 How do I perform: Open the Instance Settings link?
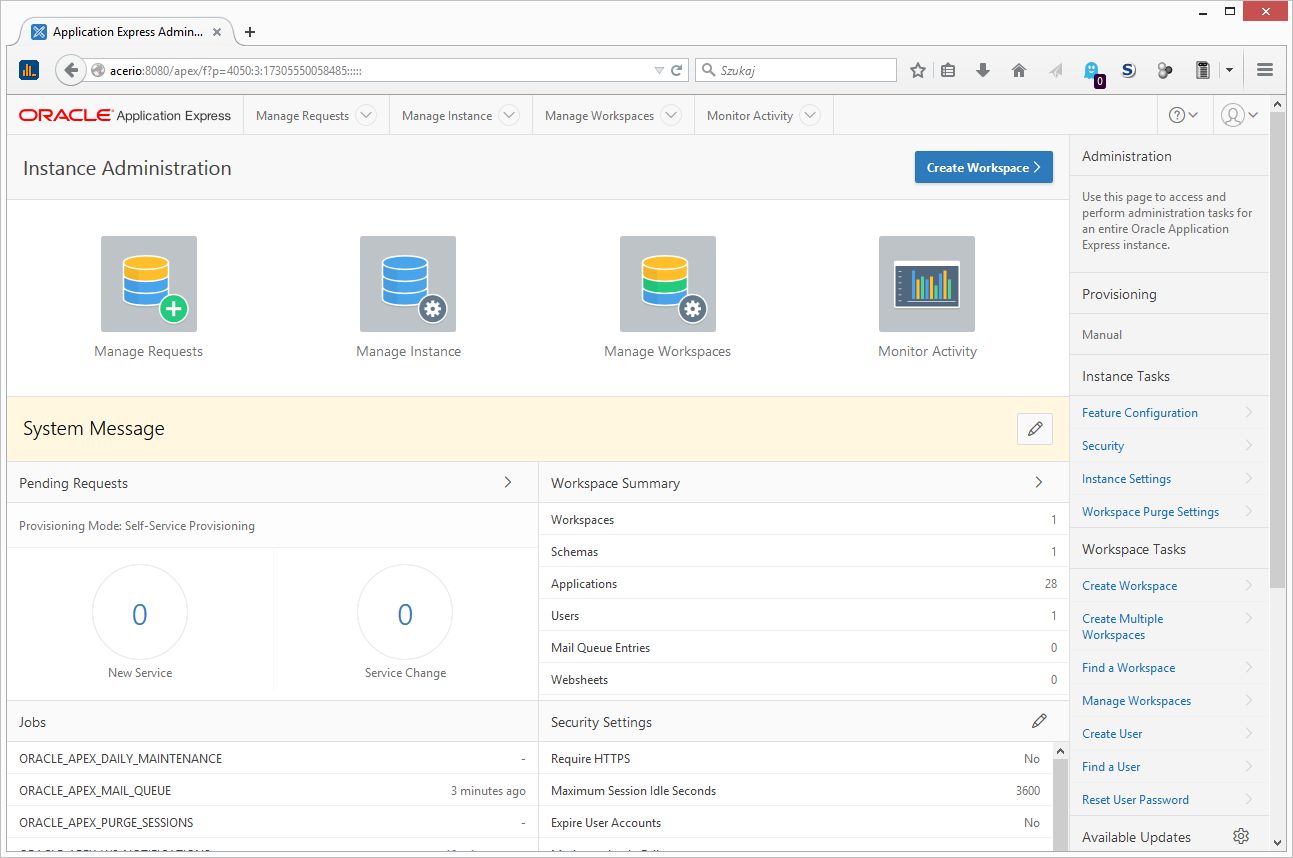1126,478
